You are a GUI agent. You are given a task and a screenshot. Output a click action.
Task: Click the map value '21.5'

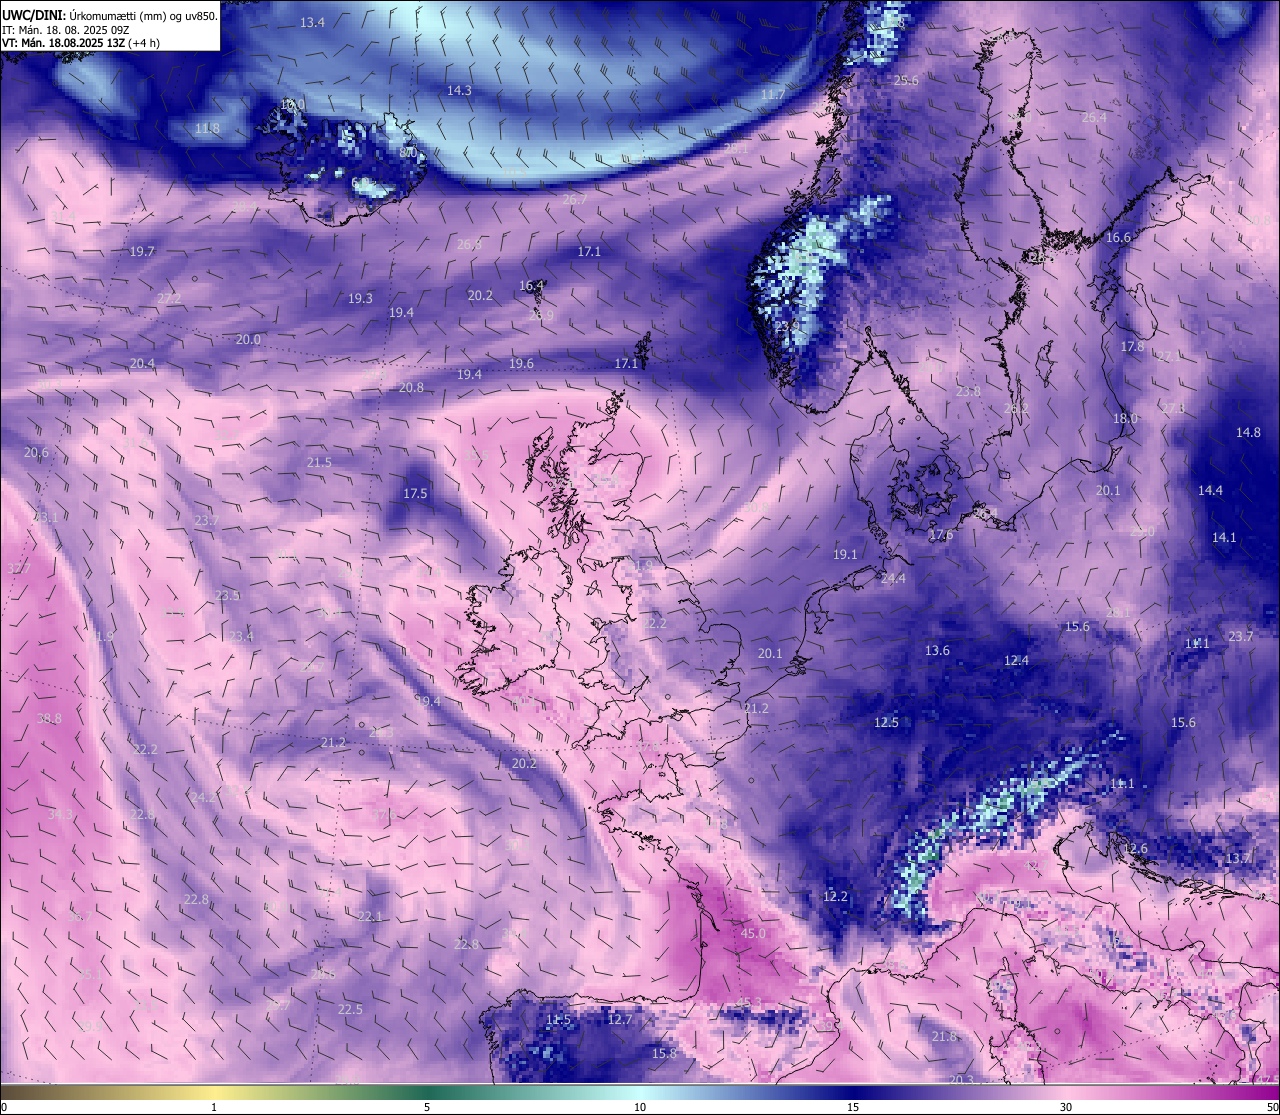tap(319, 462)
